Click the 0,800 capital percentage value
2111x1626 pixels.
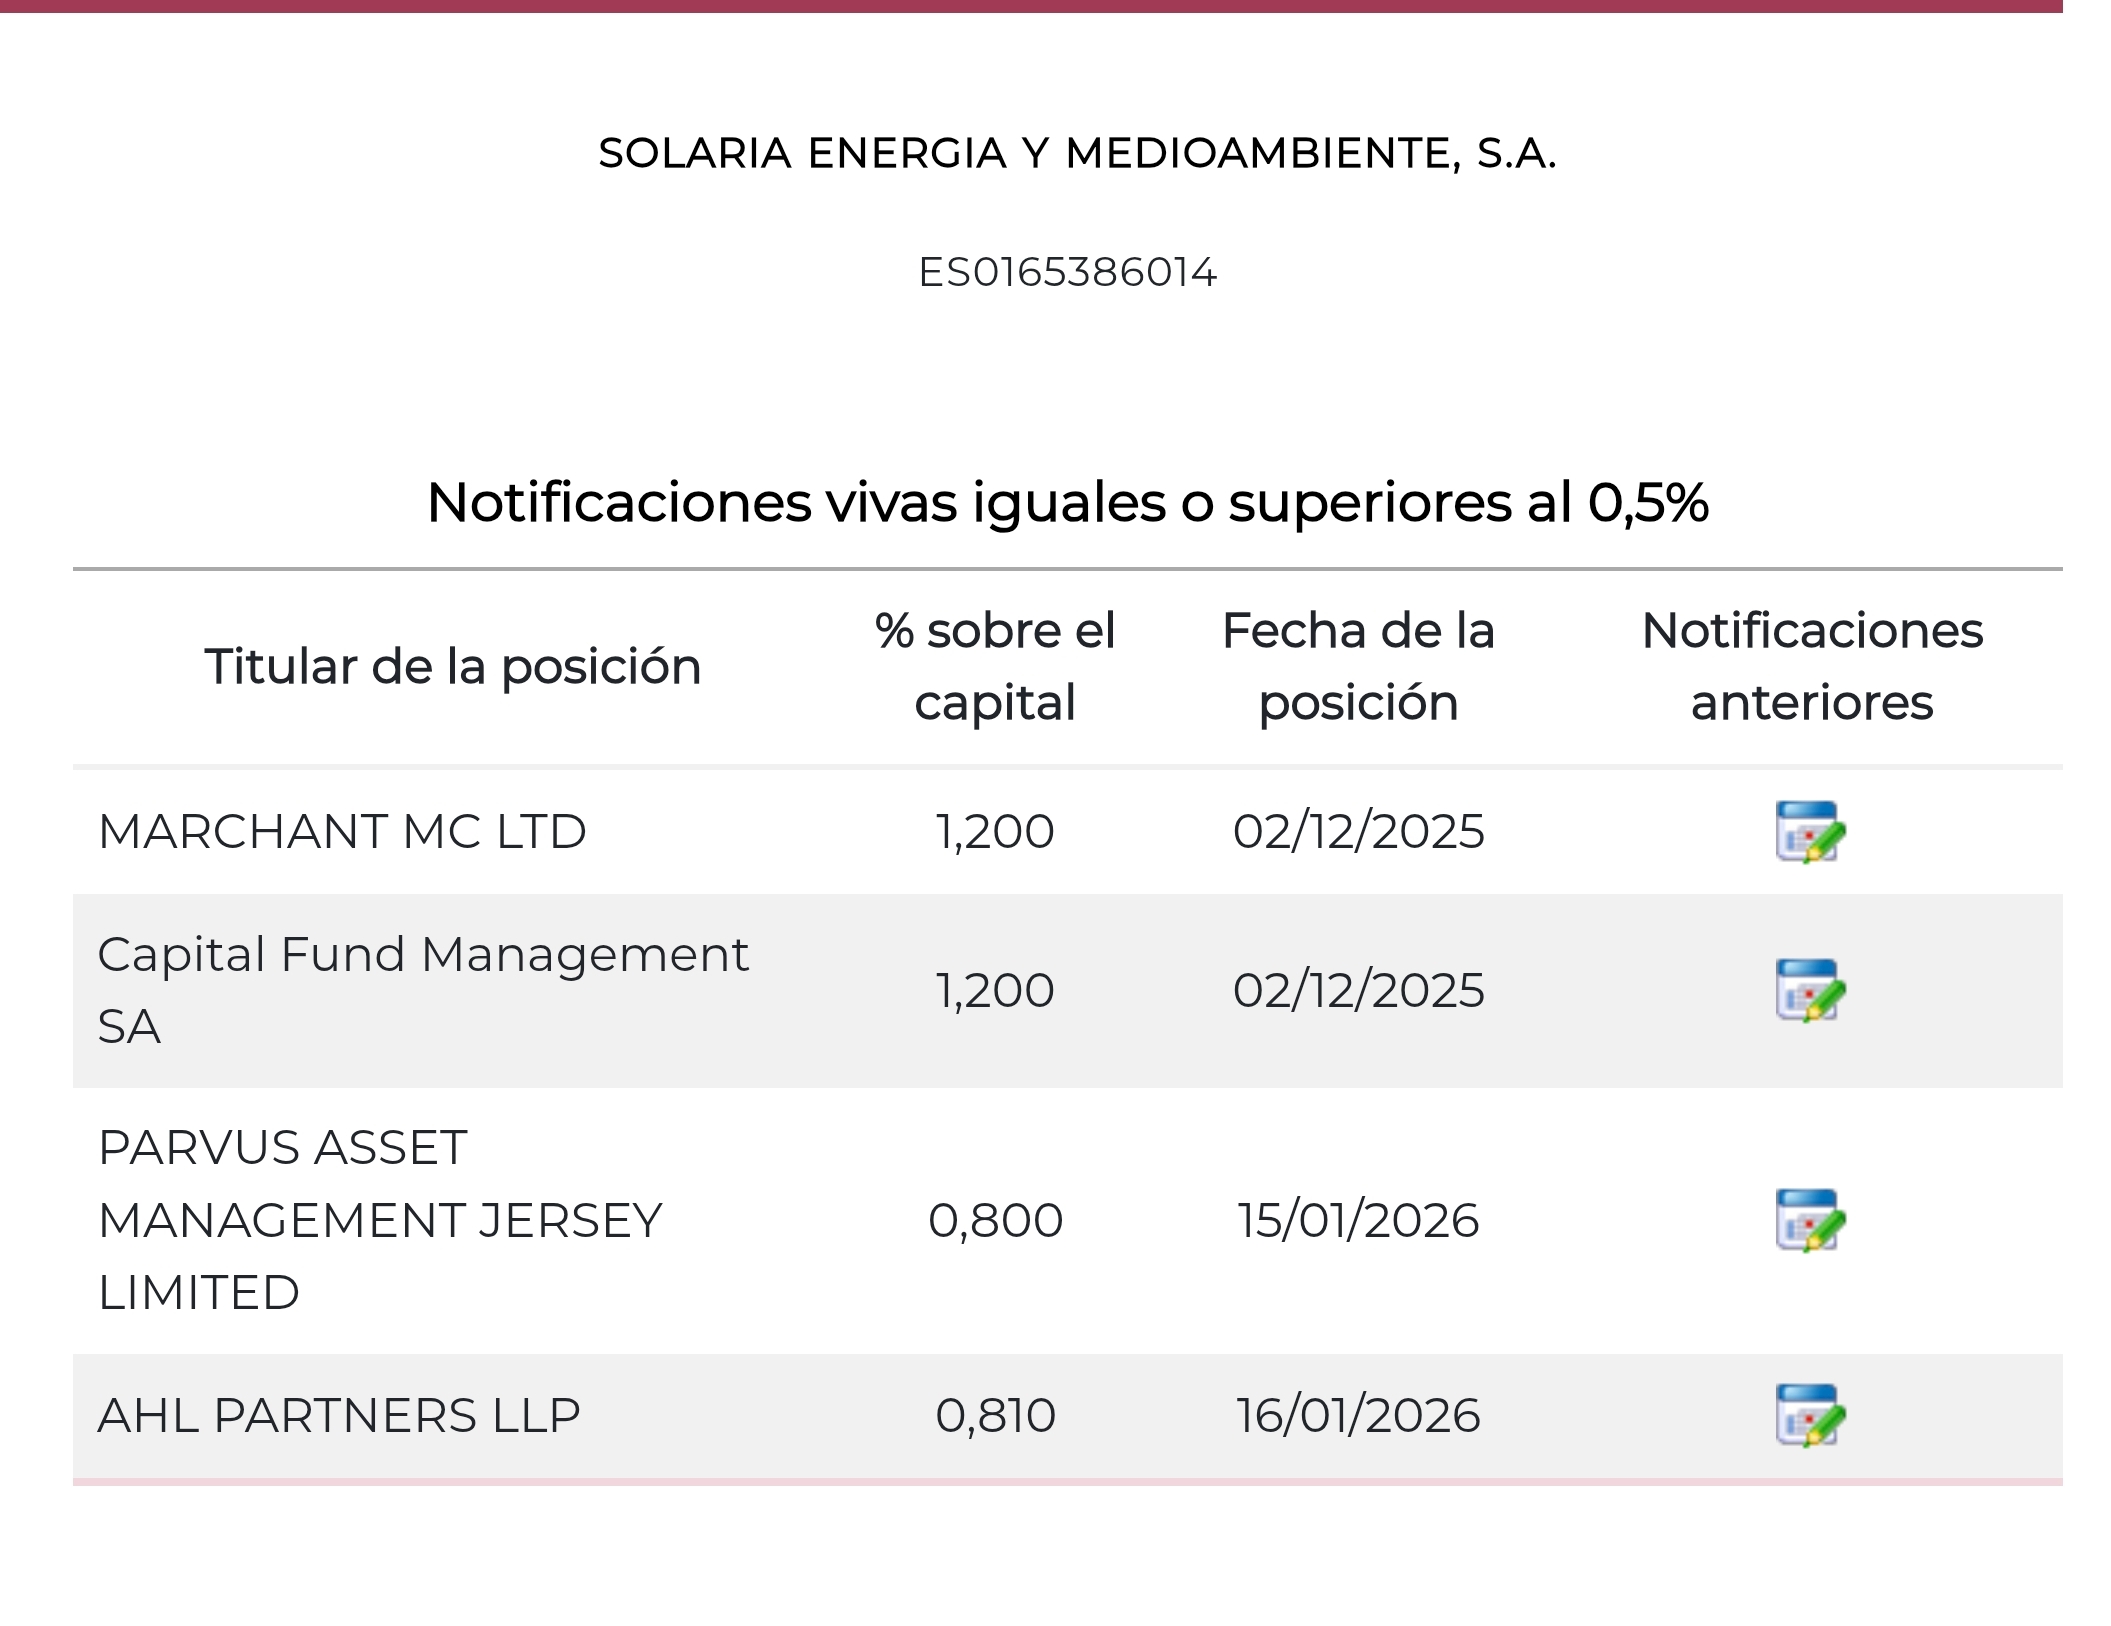click(x=995, y=1221)
